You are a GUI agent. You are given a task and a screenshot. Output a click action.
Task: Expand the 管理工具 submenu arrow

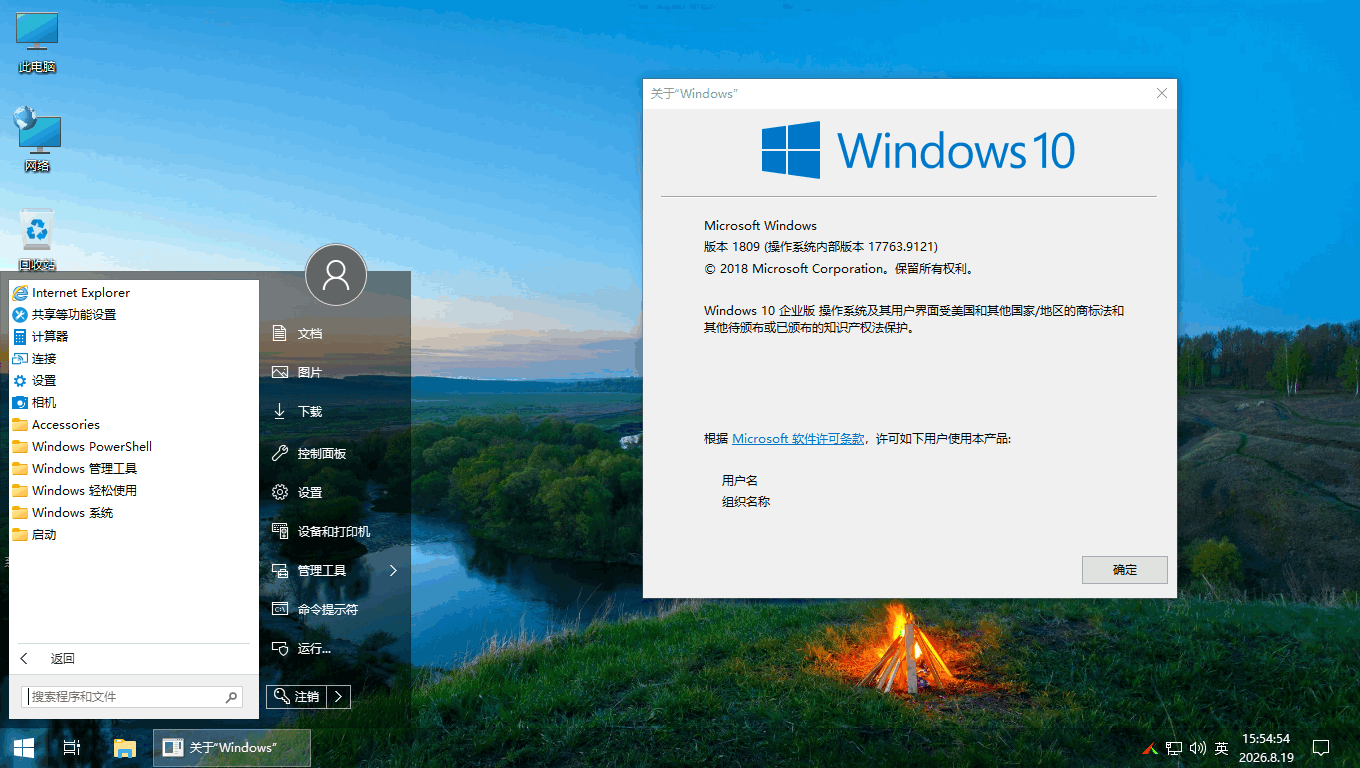(x=393, y=570)
